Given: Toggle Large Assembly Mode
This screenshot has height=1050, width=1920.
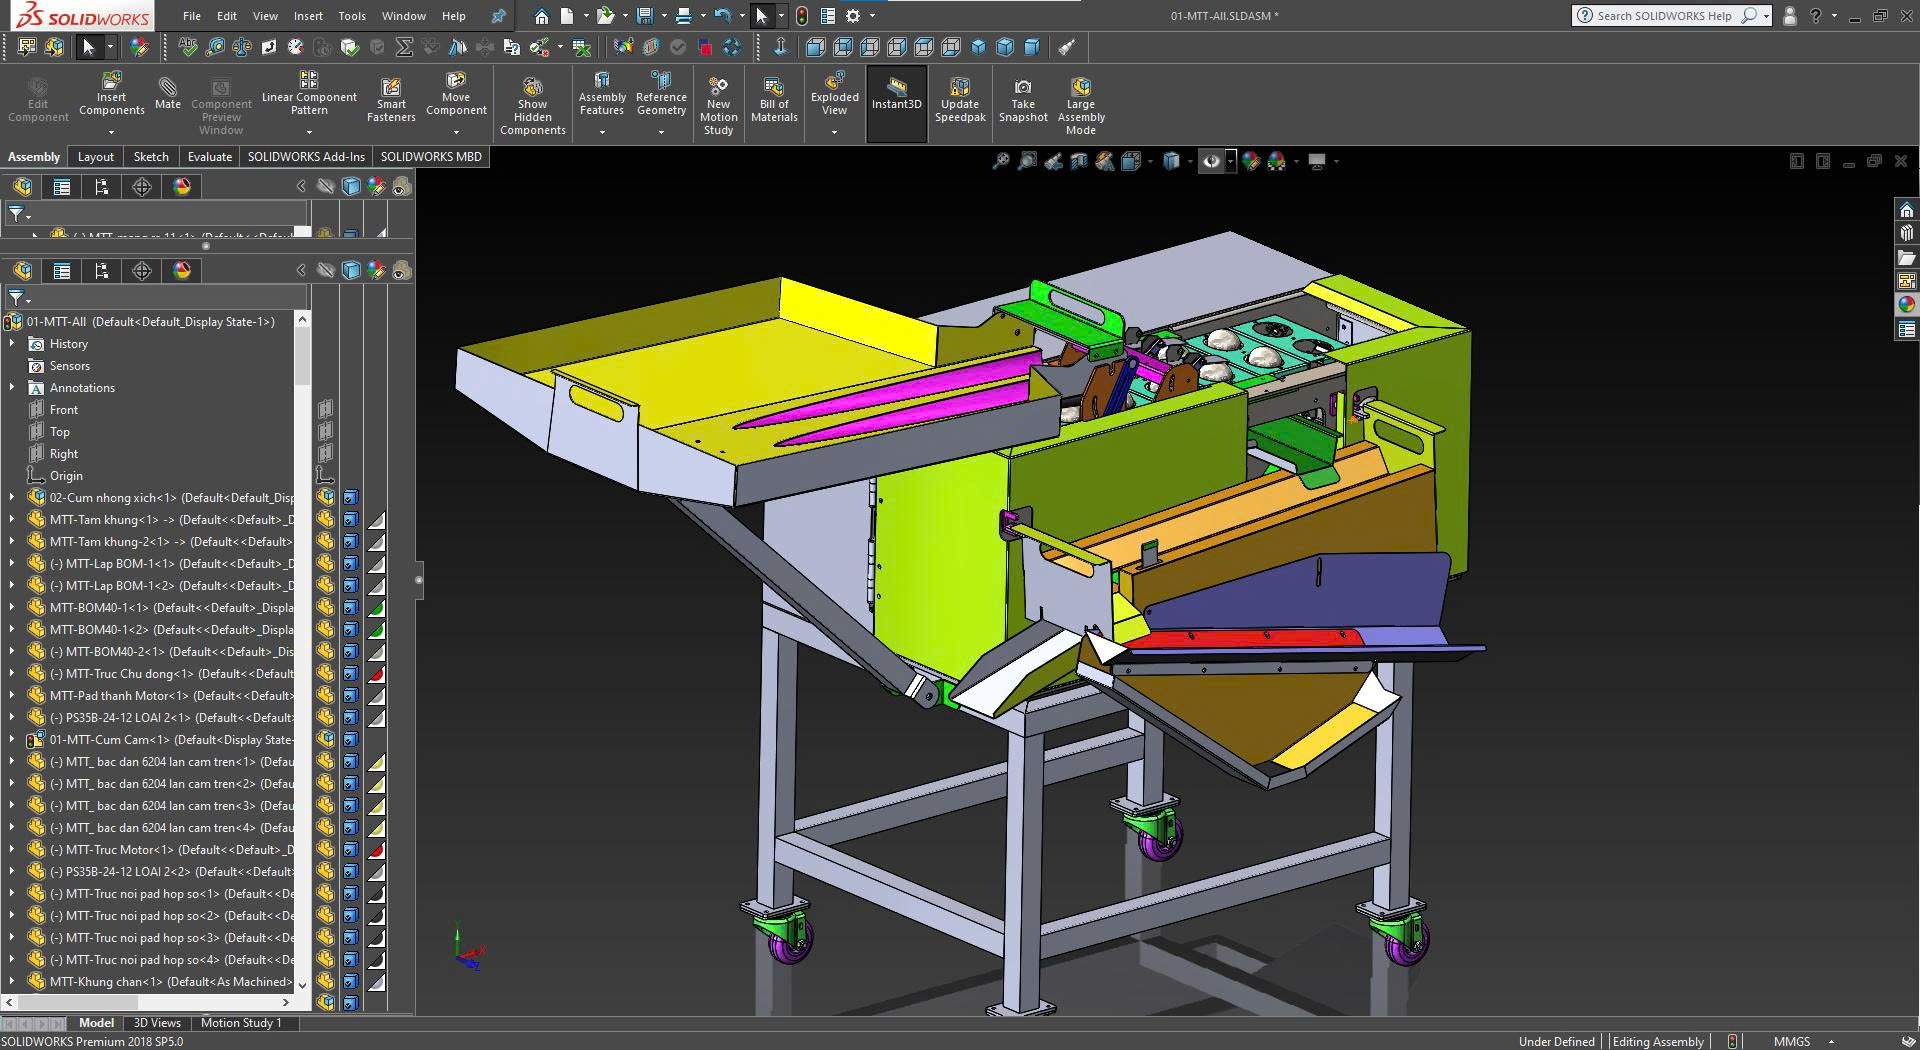Looking at the screenshot, I should click(1080, 105).
